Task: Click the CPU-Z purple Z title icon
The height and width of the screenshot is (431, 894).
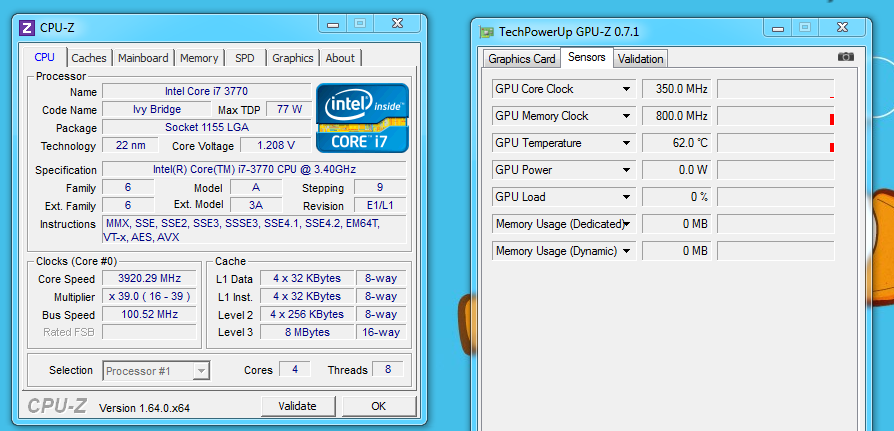Action: 26,27
